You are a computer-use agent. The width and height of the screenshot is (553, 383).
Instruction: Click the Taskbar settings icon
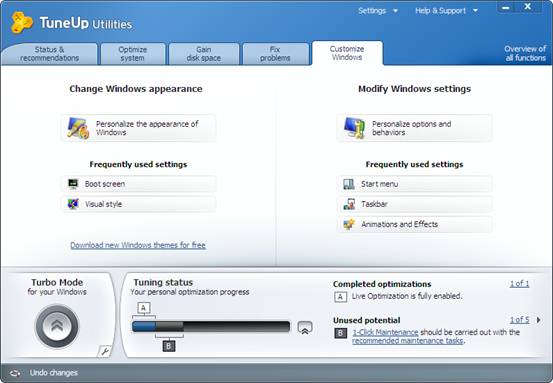coord(349,204)
